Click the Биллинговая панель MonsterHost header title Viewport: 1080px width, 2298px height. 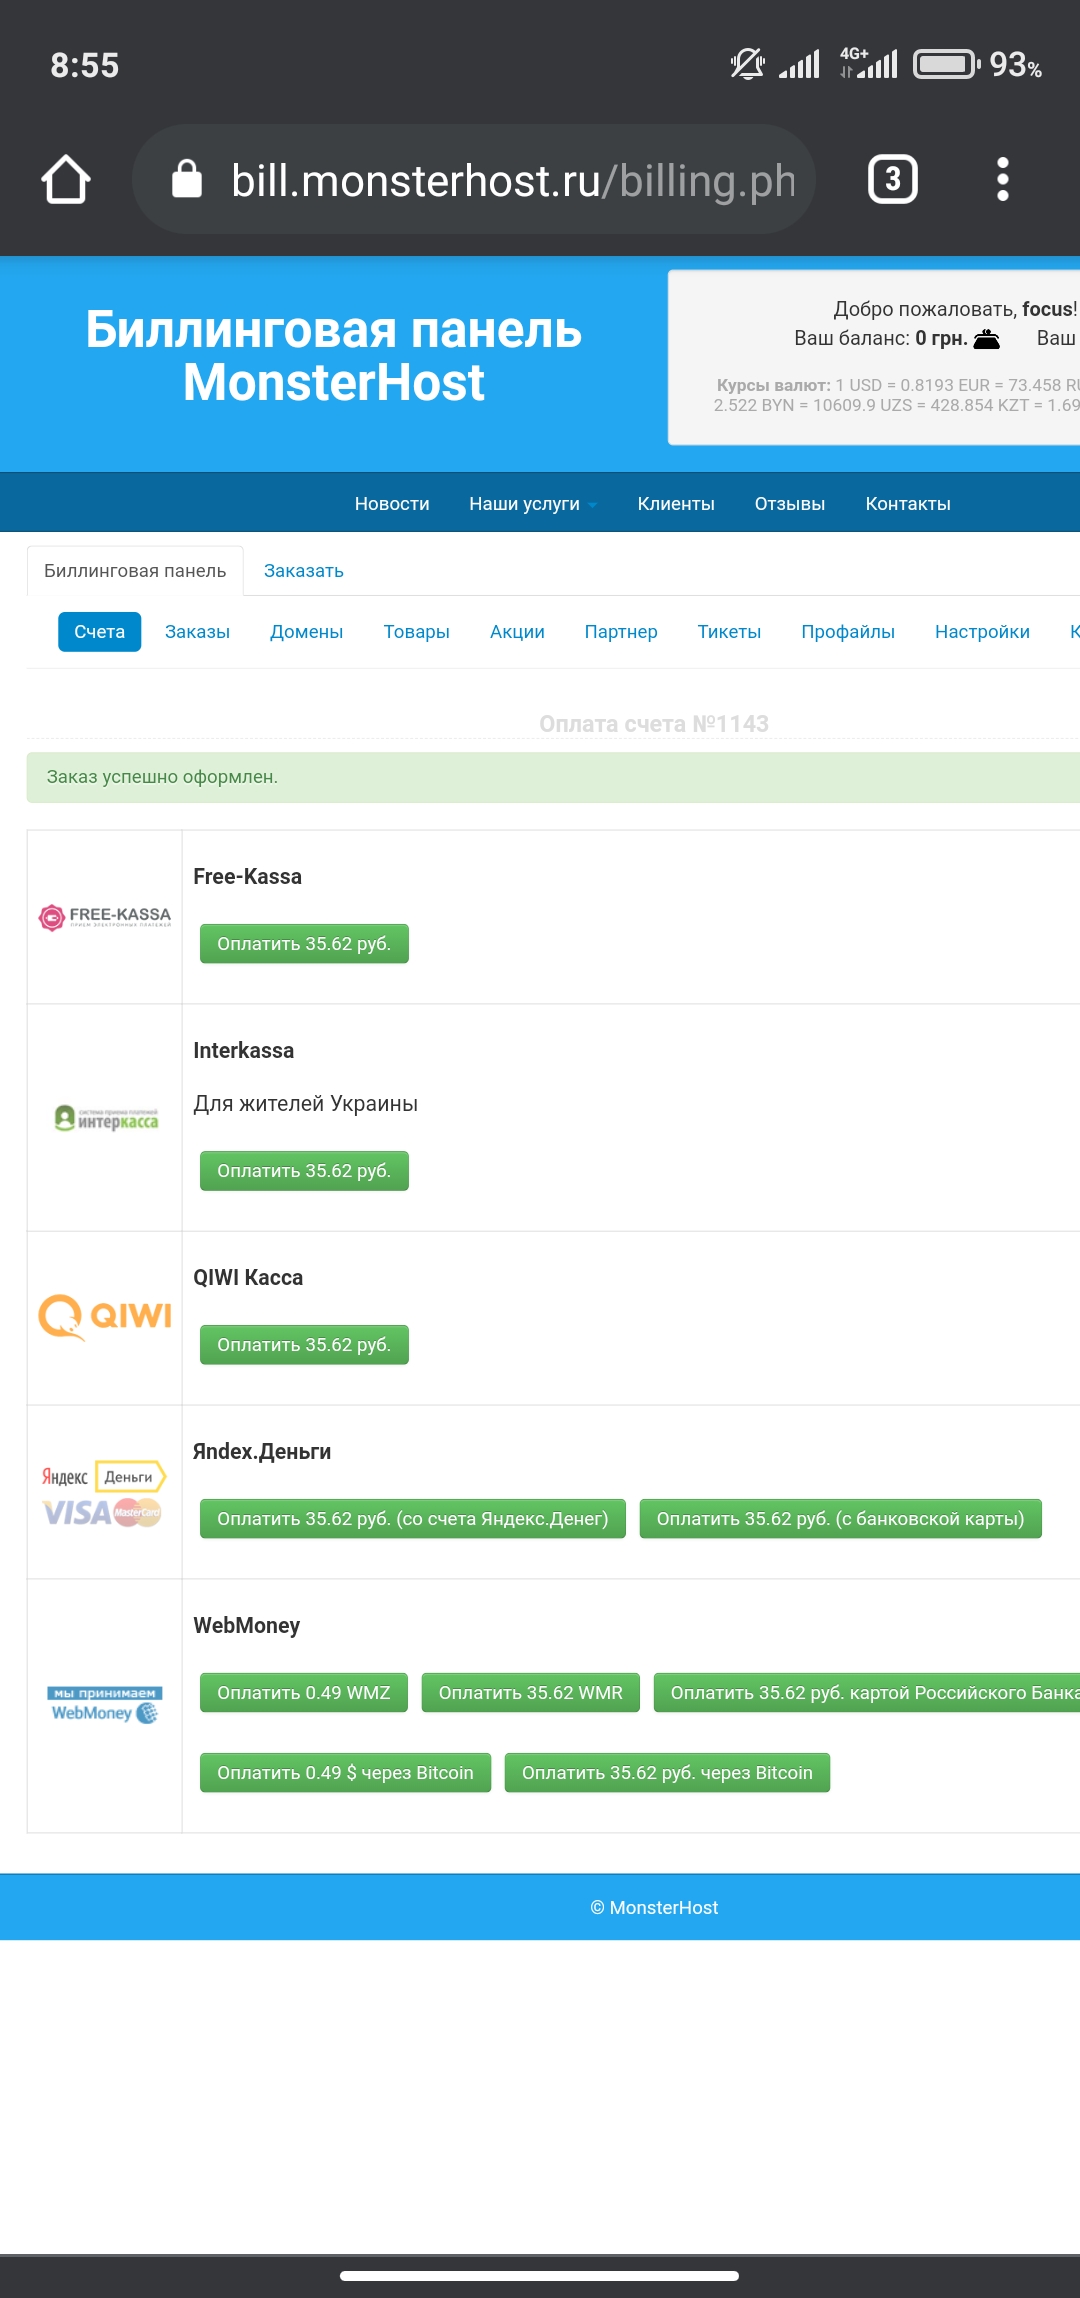(334, 356)
